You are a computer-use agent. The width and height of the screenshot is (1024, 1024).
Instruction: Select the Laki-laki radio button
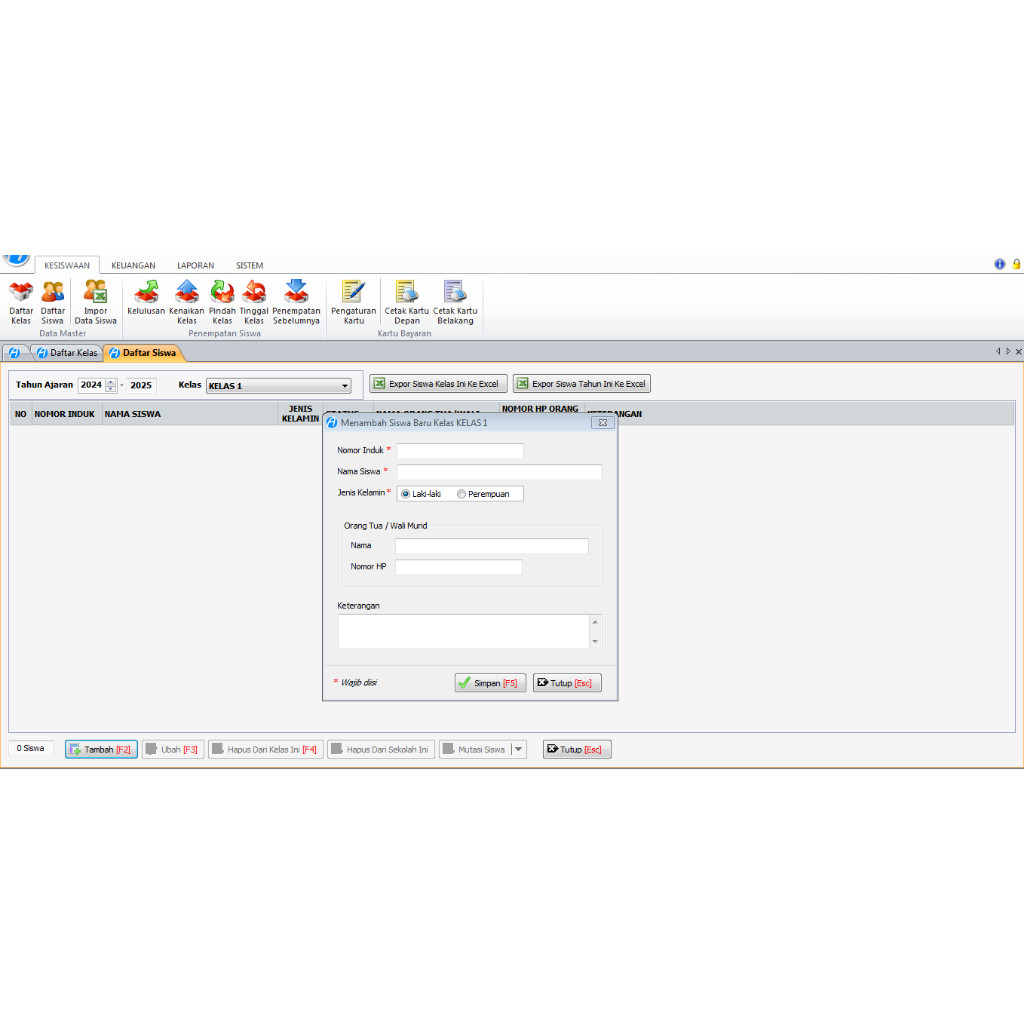(404, 493)
